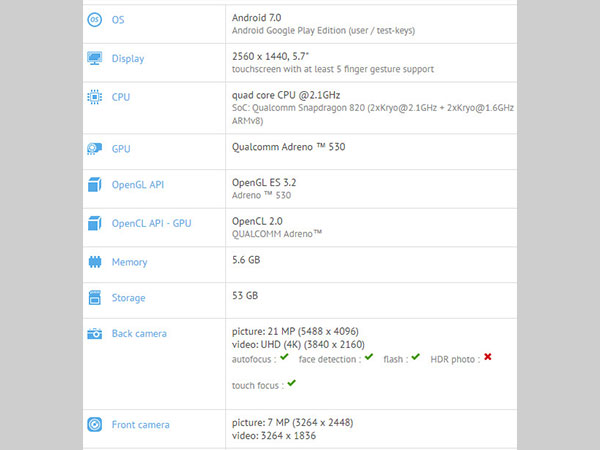Click the OpenCL API - GPU icon
Viewport: 600px width, 450px height.
pos(95,223)
